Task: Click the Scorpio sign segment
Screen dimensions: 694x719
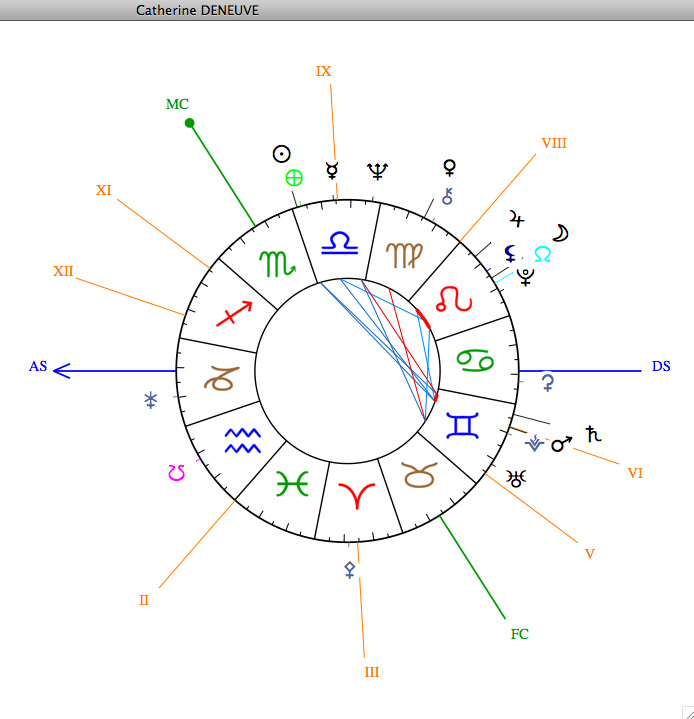Action: [x=277, y=264]
